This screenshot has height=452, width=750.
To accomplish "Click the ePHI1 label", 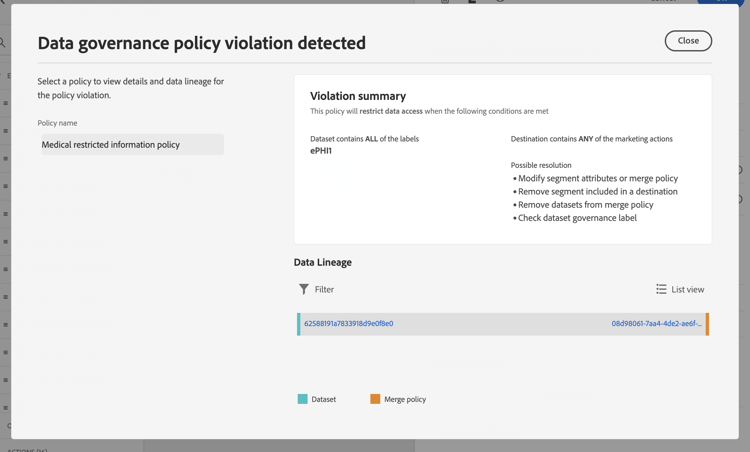I will click(x=321, y=151).
